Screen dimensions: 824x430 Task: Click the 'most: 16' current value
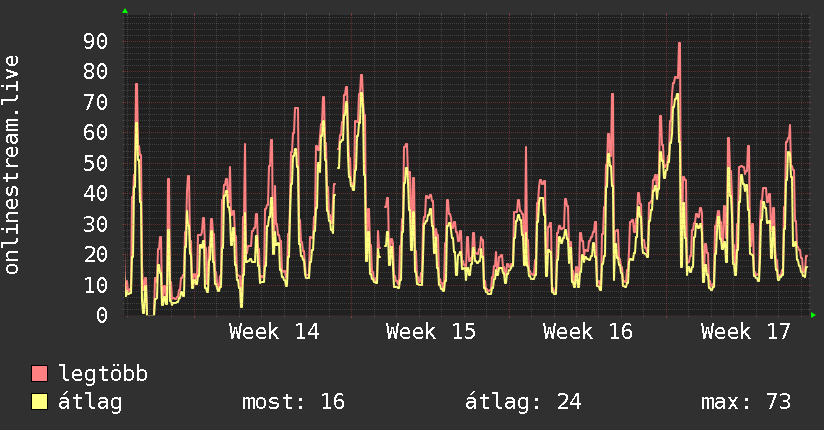coord(293,402)
